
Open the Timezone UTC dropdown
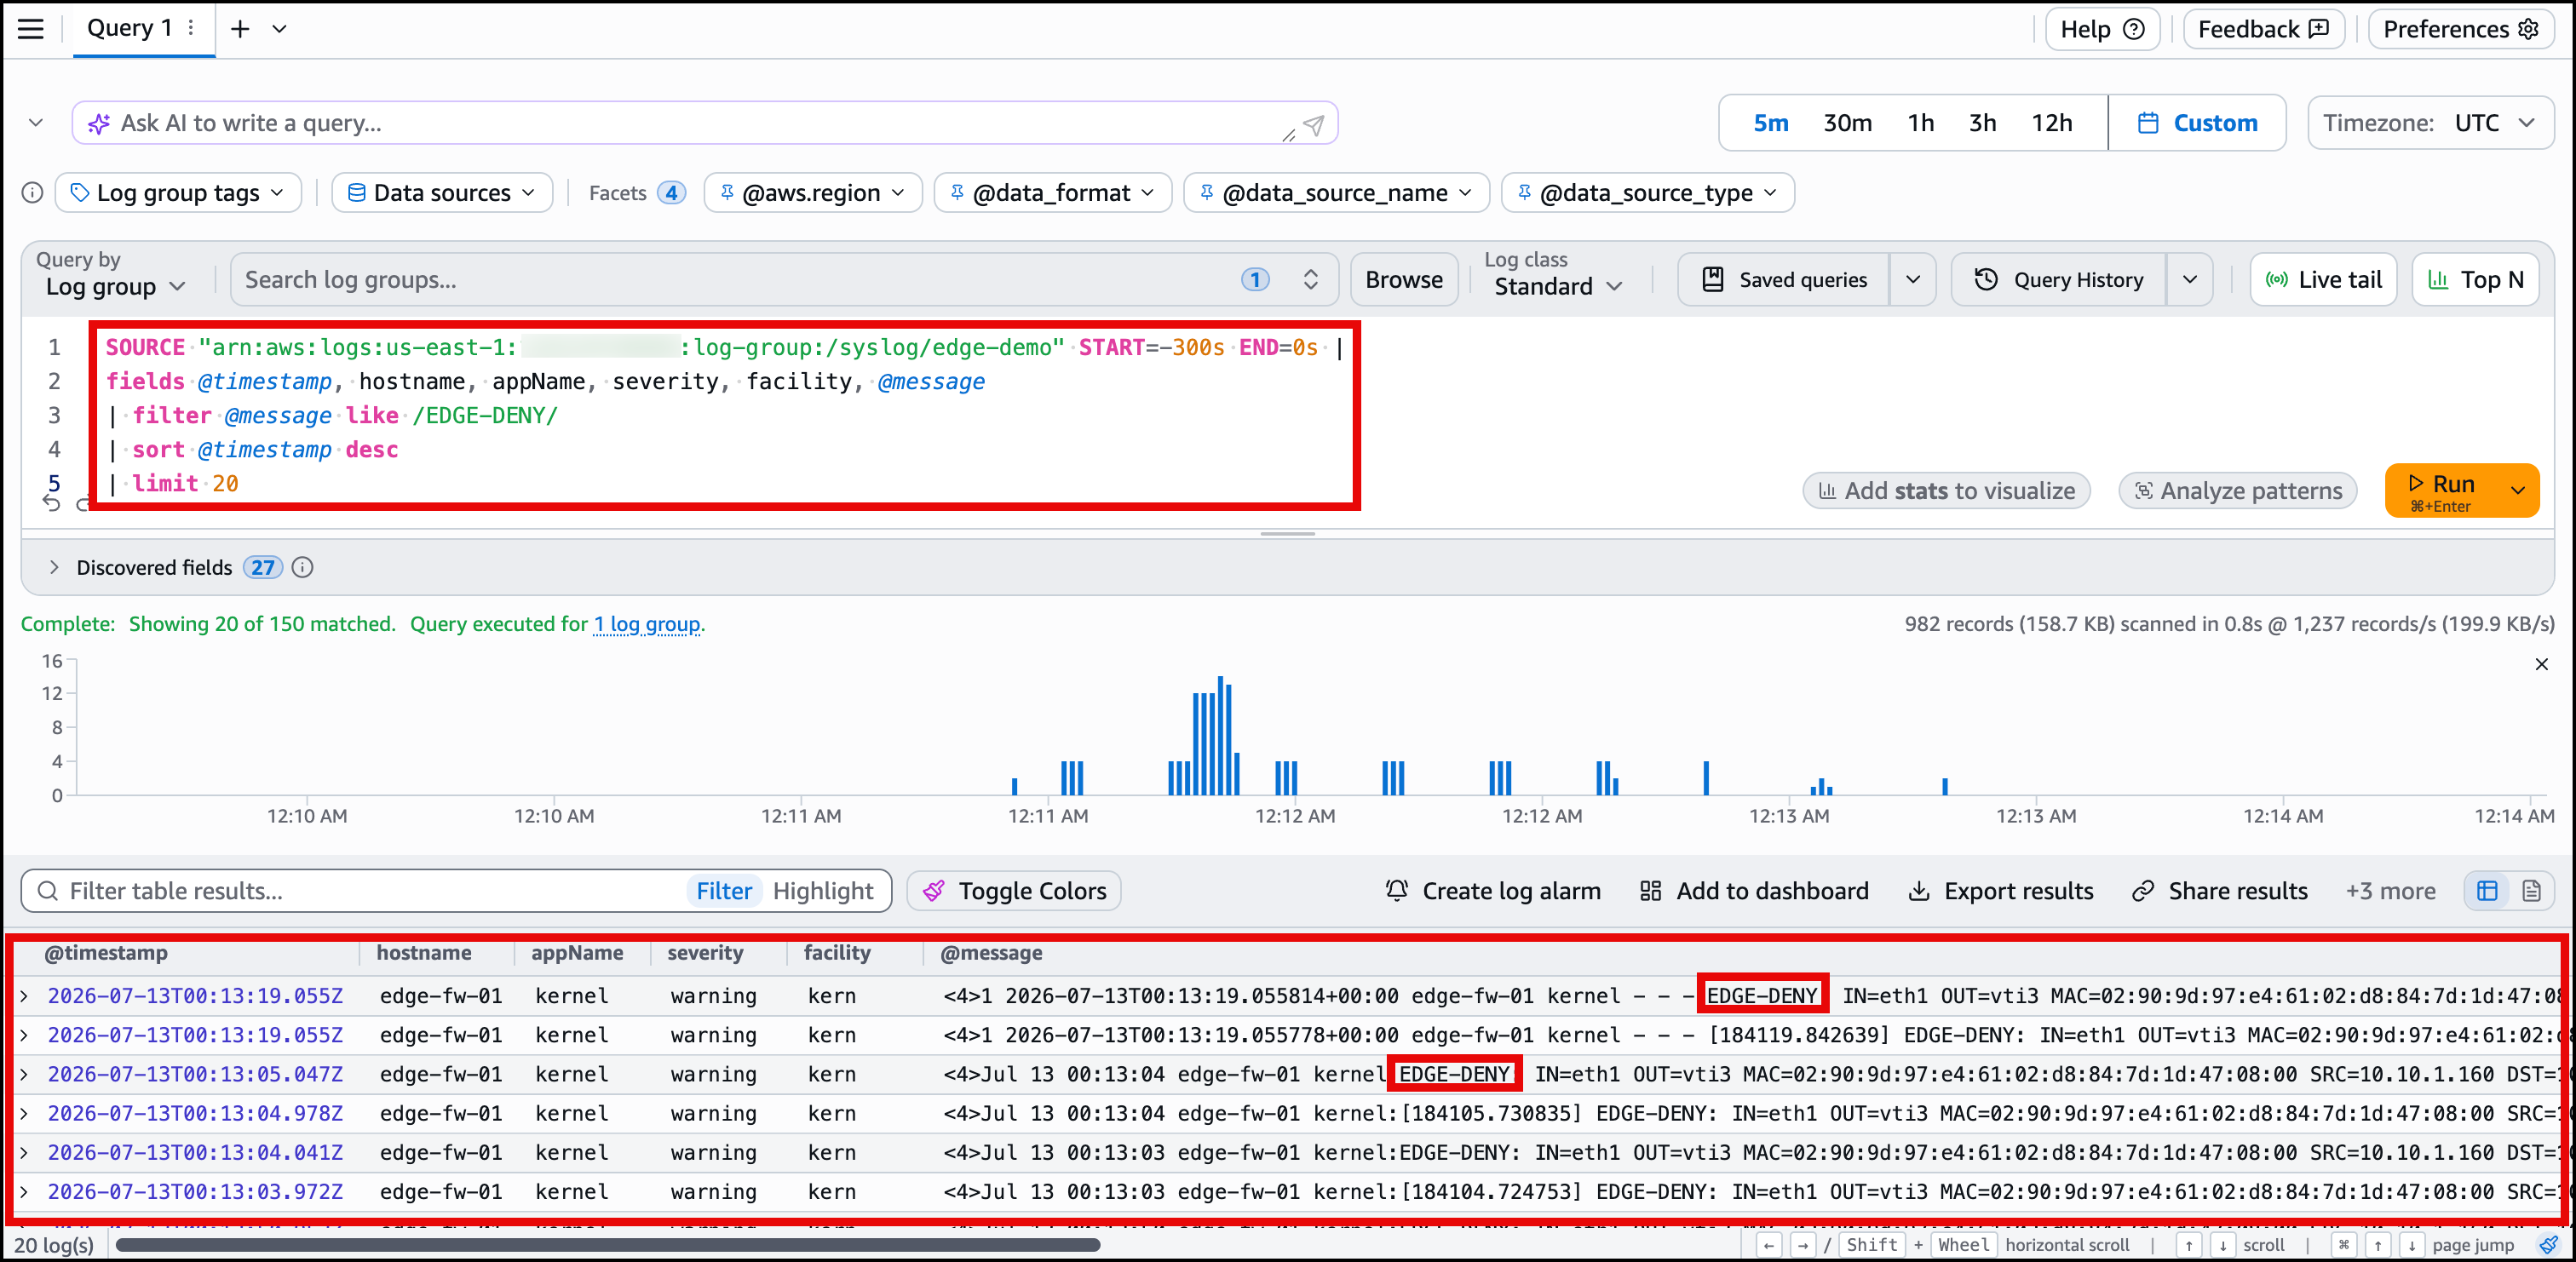pyautogui.click(x=2431, y=123)
